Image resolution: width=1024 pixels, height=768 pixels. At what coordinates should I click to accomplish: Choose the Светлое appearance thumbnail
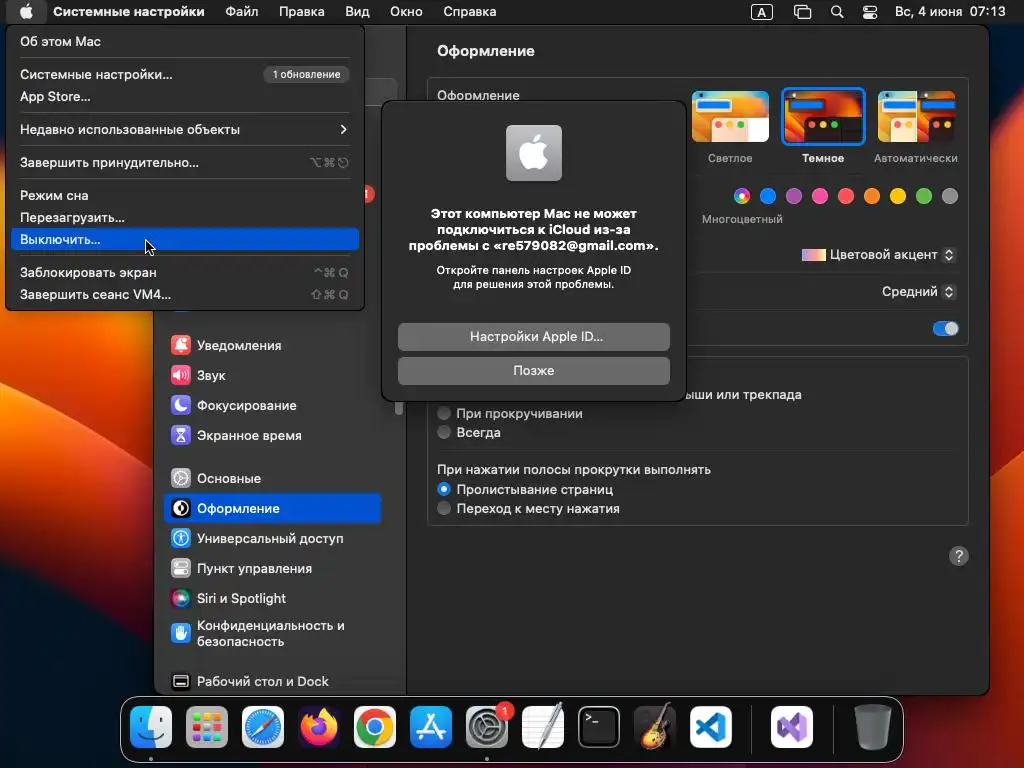pyautogui.click(x=730, y=116)
